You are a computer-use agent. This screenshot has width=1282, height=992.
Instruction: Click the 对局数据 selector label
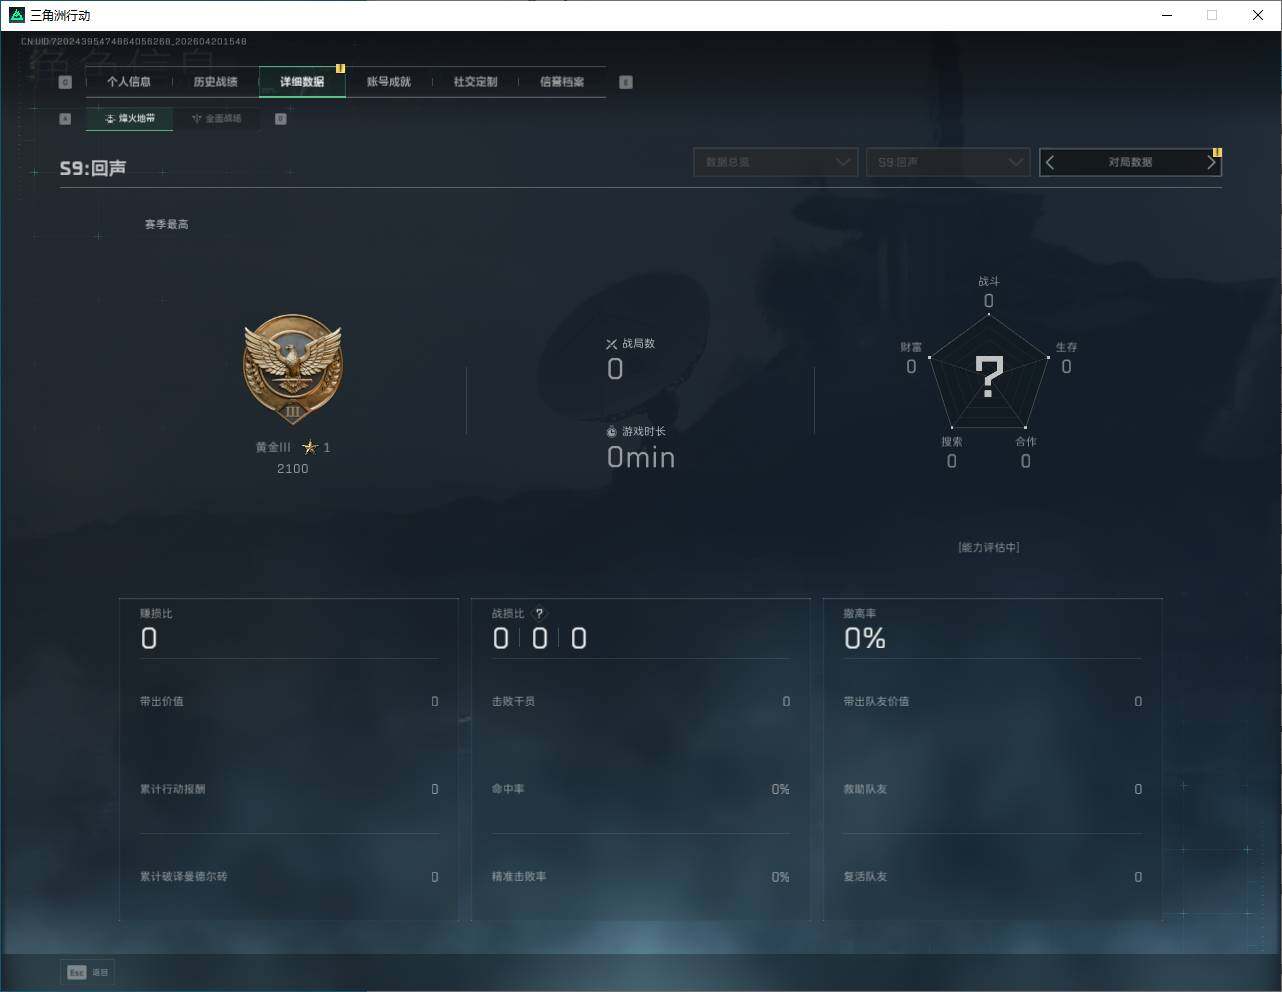(x=1130, y=162)
